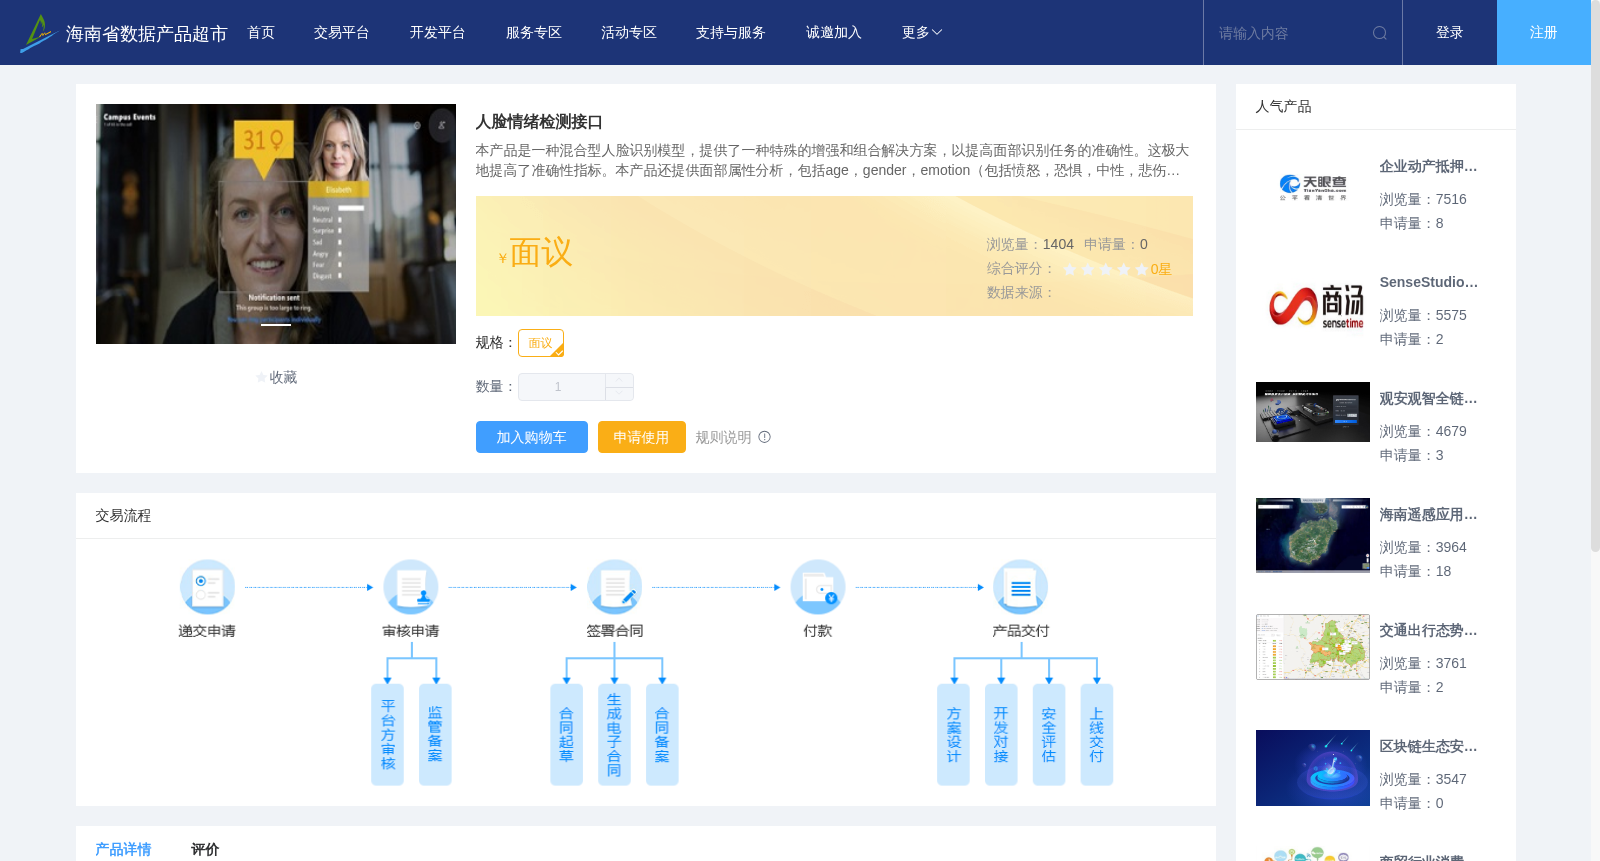
Task: Click the 合同起草 flow box
Action: point(566,735)
